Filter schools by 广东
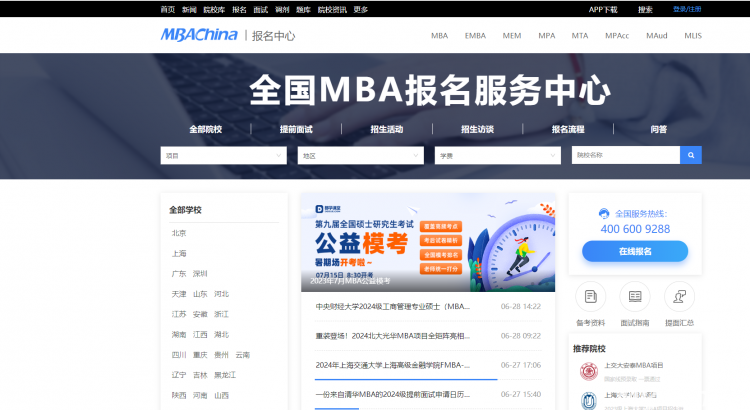The width and height of the screenshot is (750, 410). 179,274
